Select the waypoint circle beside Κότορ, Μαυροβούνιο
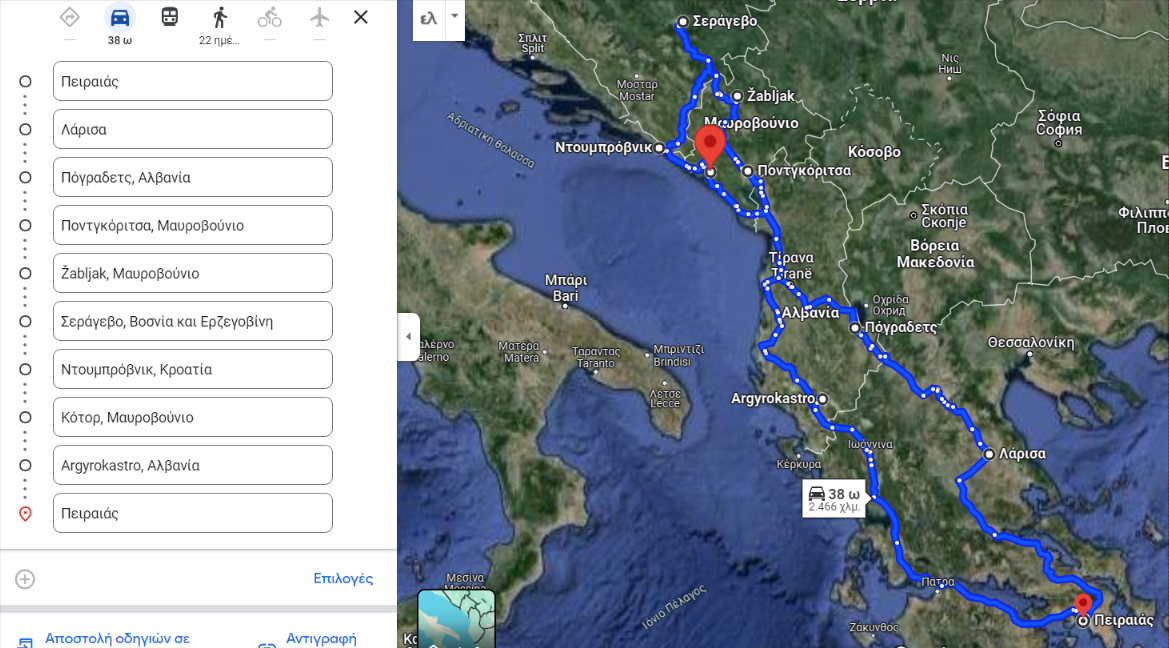 25,418
